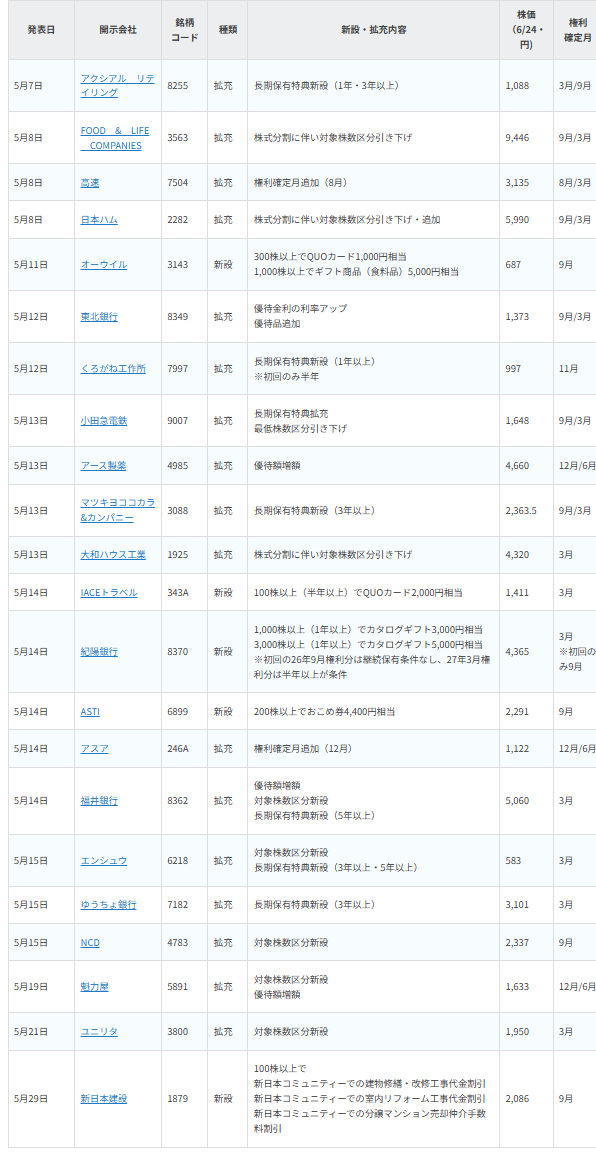Click the text 優待額増額 in アース製薬 row
The width and height of the screenshot is (596, 1158).
coord(277,465)
